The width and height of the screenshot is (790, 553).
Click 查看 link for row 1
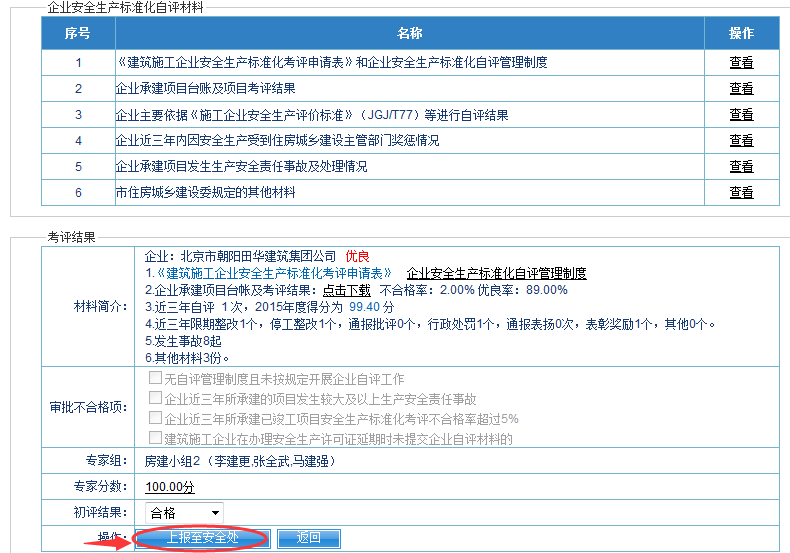(741, 62)
